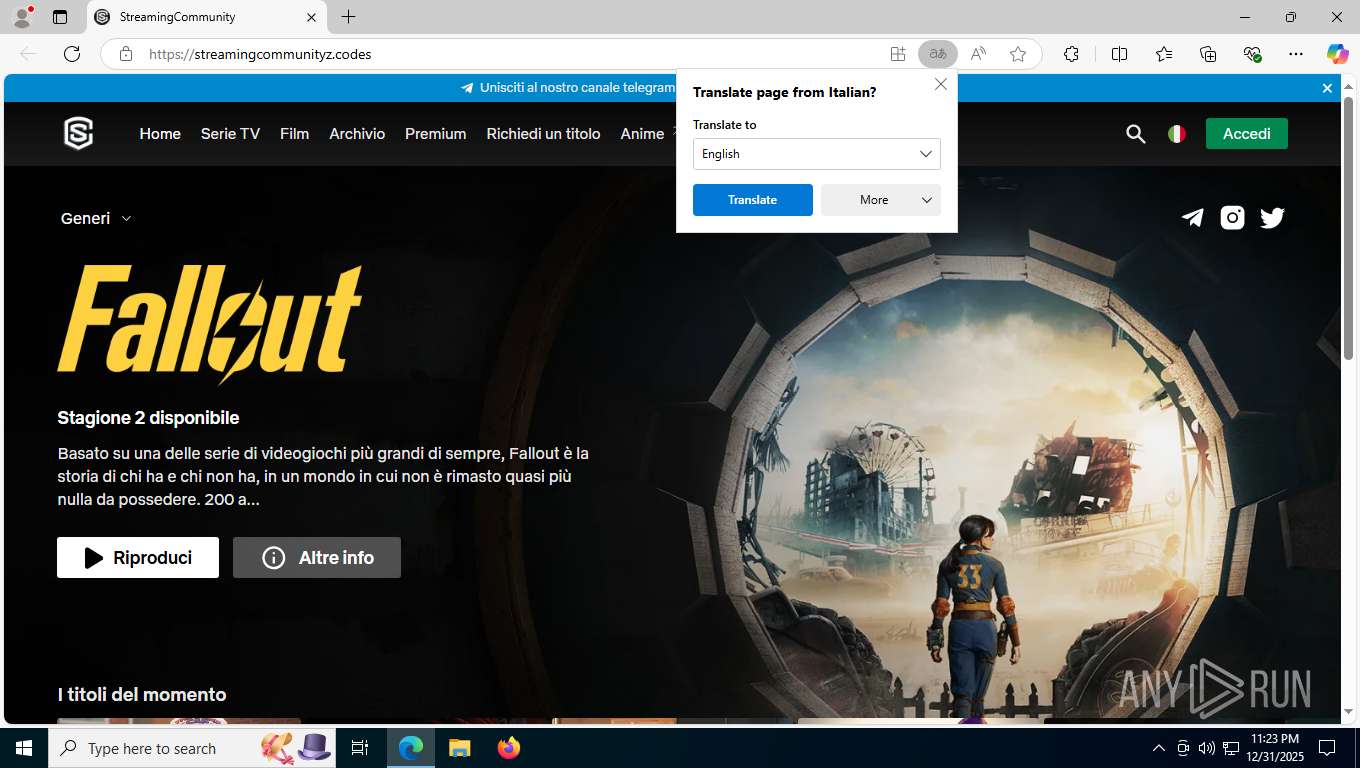Open the Anime section
1360x768 pixels.
pyautogui.click(x=642, y=133)
